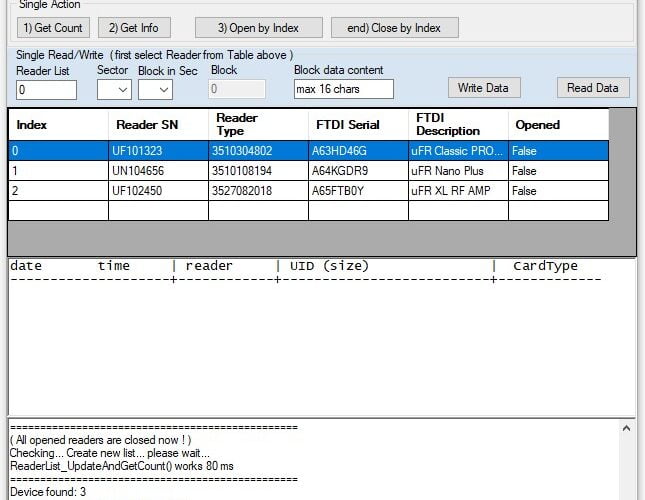Click FTDI serial A65FTB0Y
The height and width of the screenshot is (500, 645).
[x=358, y=191]
